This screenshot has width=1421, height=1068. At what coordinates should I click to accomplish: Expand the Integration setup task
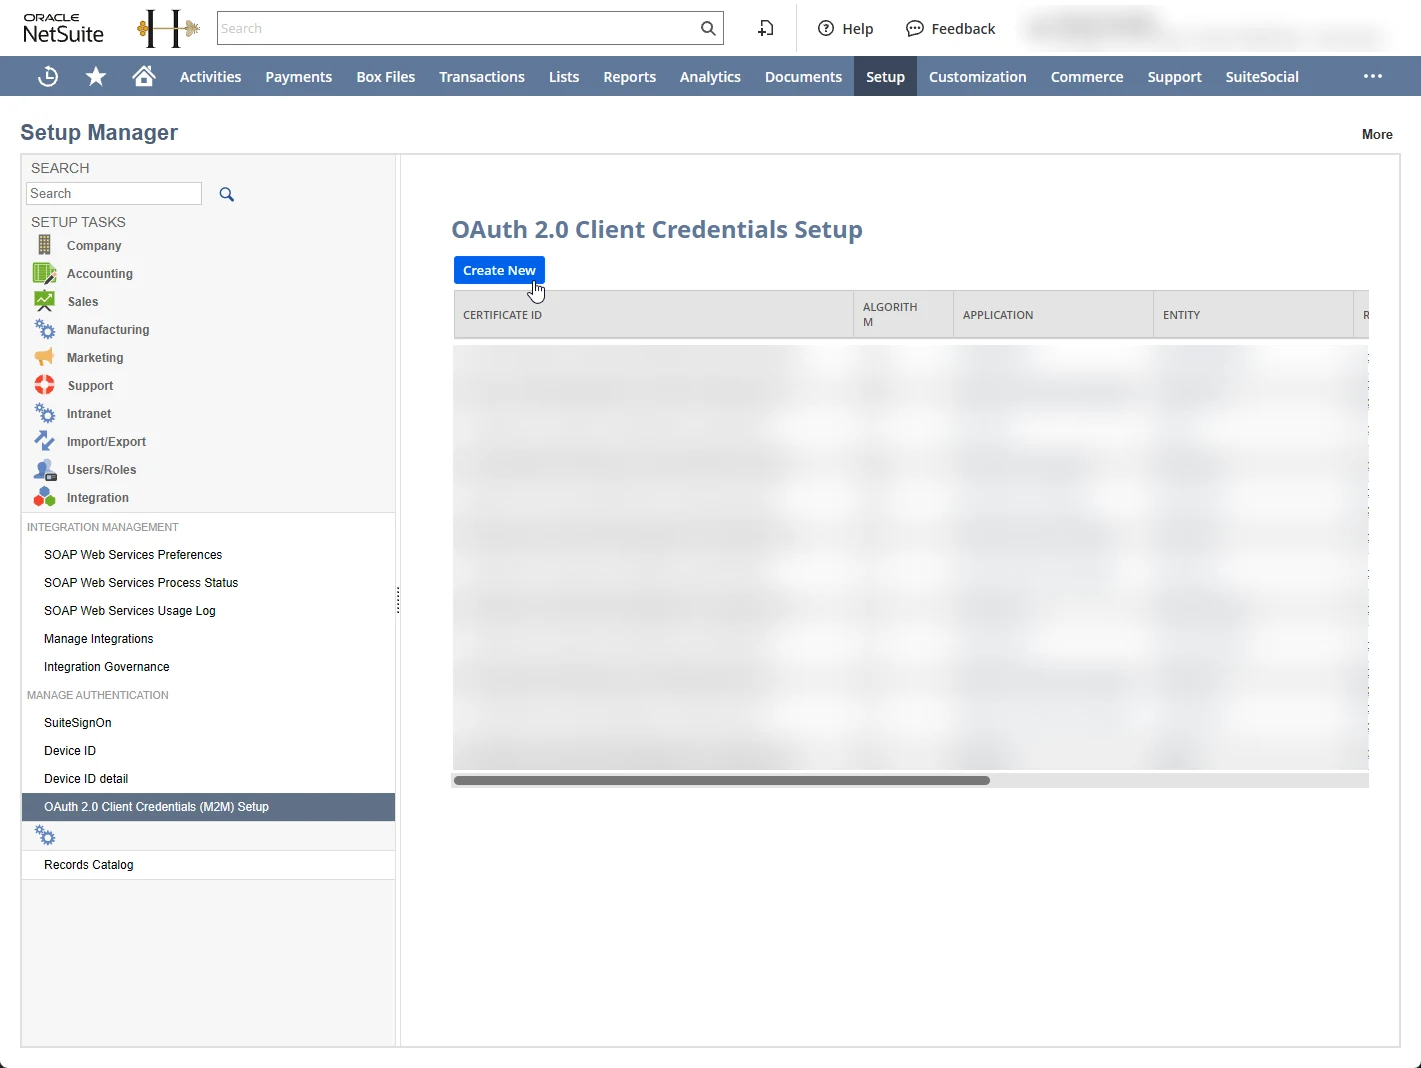(x=98, y=498)
